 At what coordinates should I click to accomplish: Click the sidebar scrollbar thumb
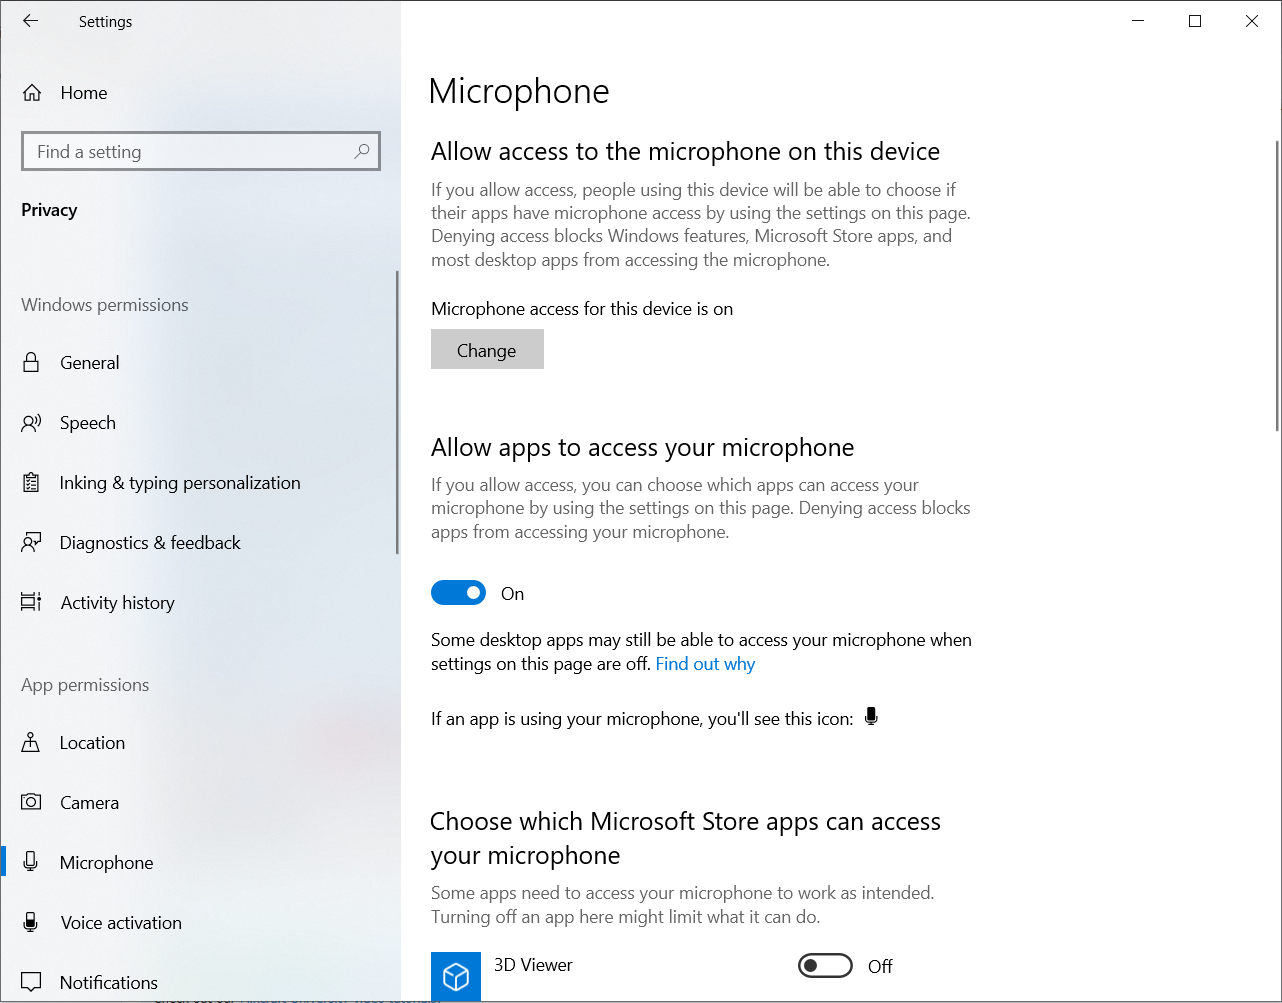tap(397, 412)
